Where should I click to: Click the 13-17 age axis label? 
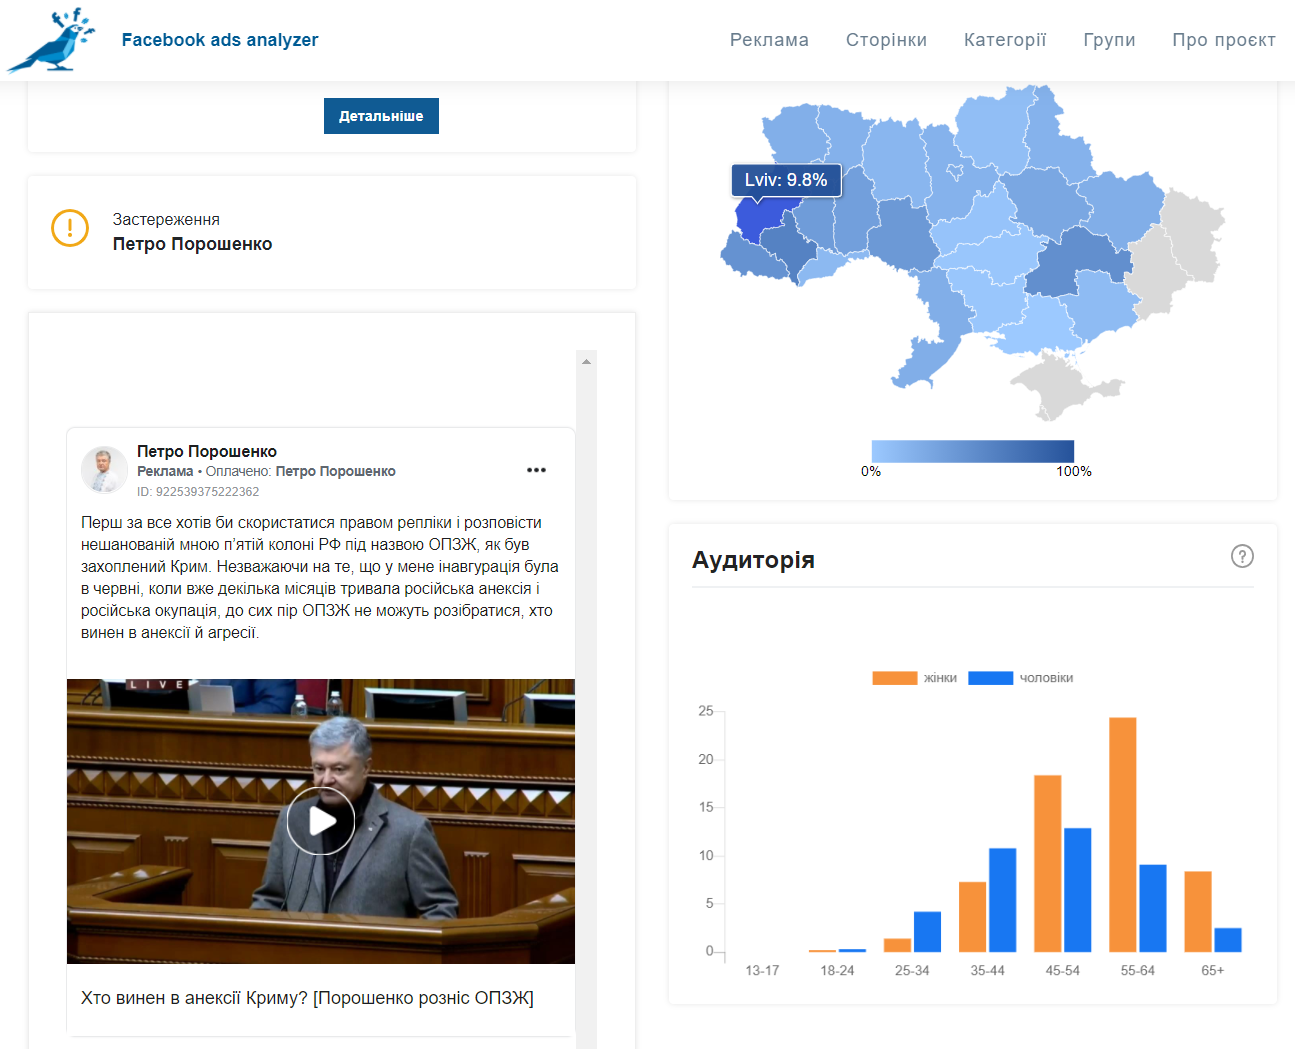[762, 970]
